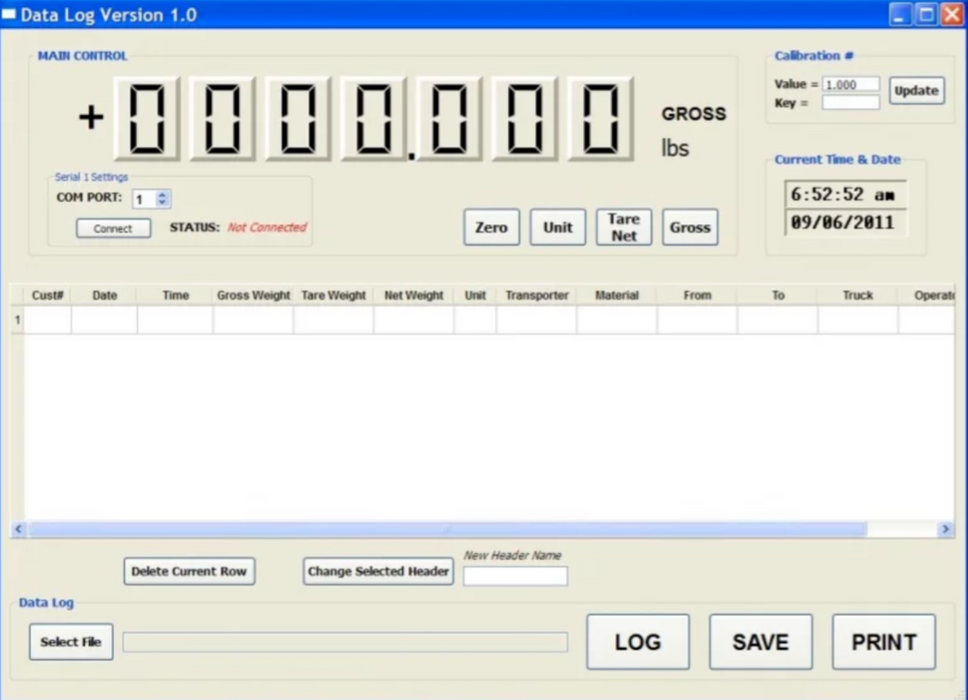Click Update to apply the calibration value
Viewport: 968px width, 700px height.
915,90
